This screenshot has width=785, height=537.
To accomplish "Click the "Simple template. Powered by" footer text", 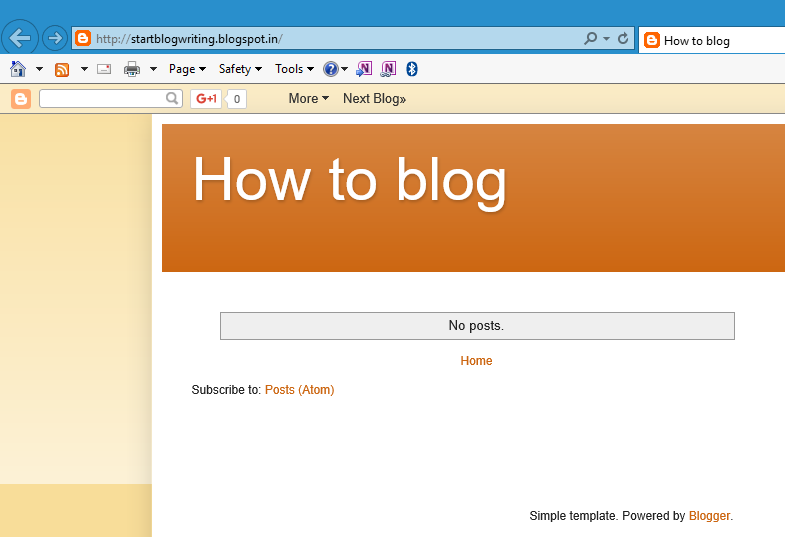I will tap(607, 516).
